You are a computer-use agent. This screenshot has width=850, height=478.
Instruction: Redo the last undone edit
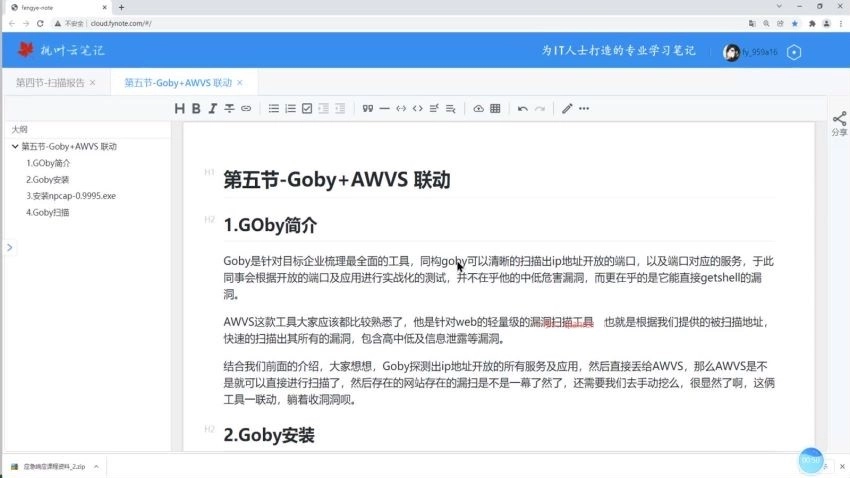(539, 108)
